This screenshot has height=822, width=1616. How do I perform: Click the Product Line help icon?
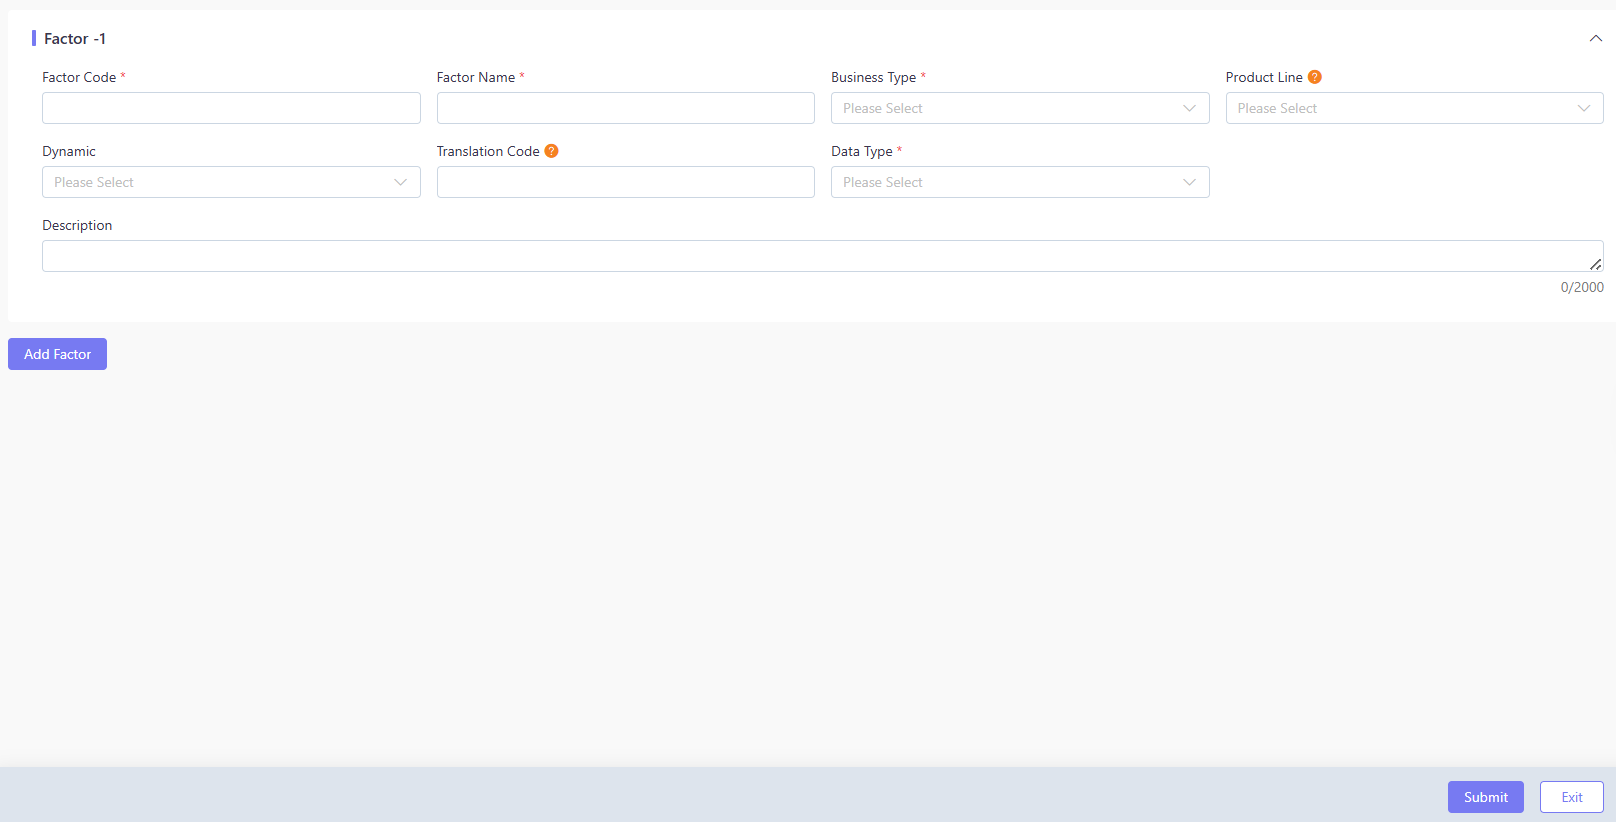click(x=1315, y=77)
